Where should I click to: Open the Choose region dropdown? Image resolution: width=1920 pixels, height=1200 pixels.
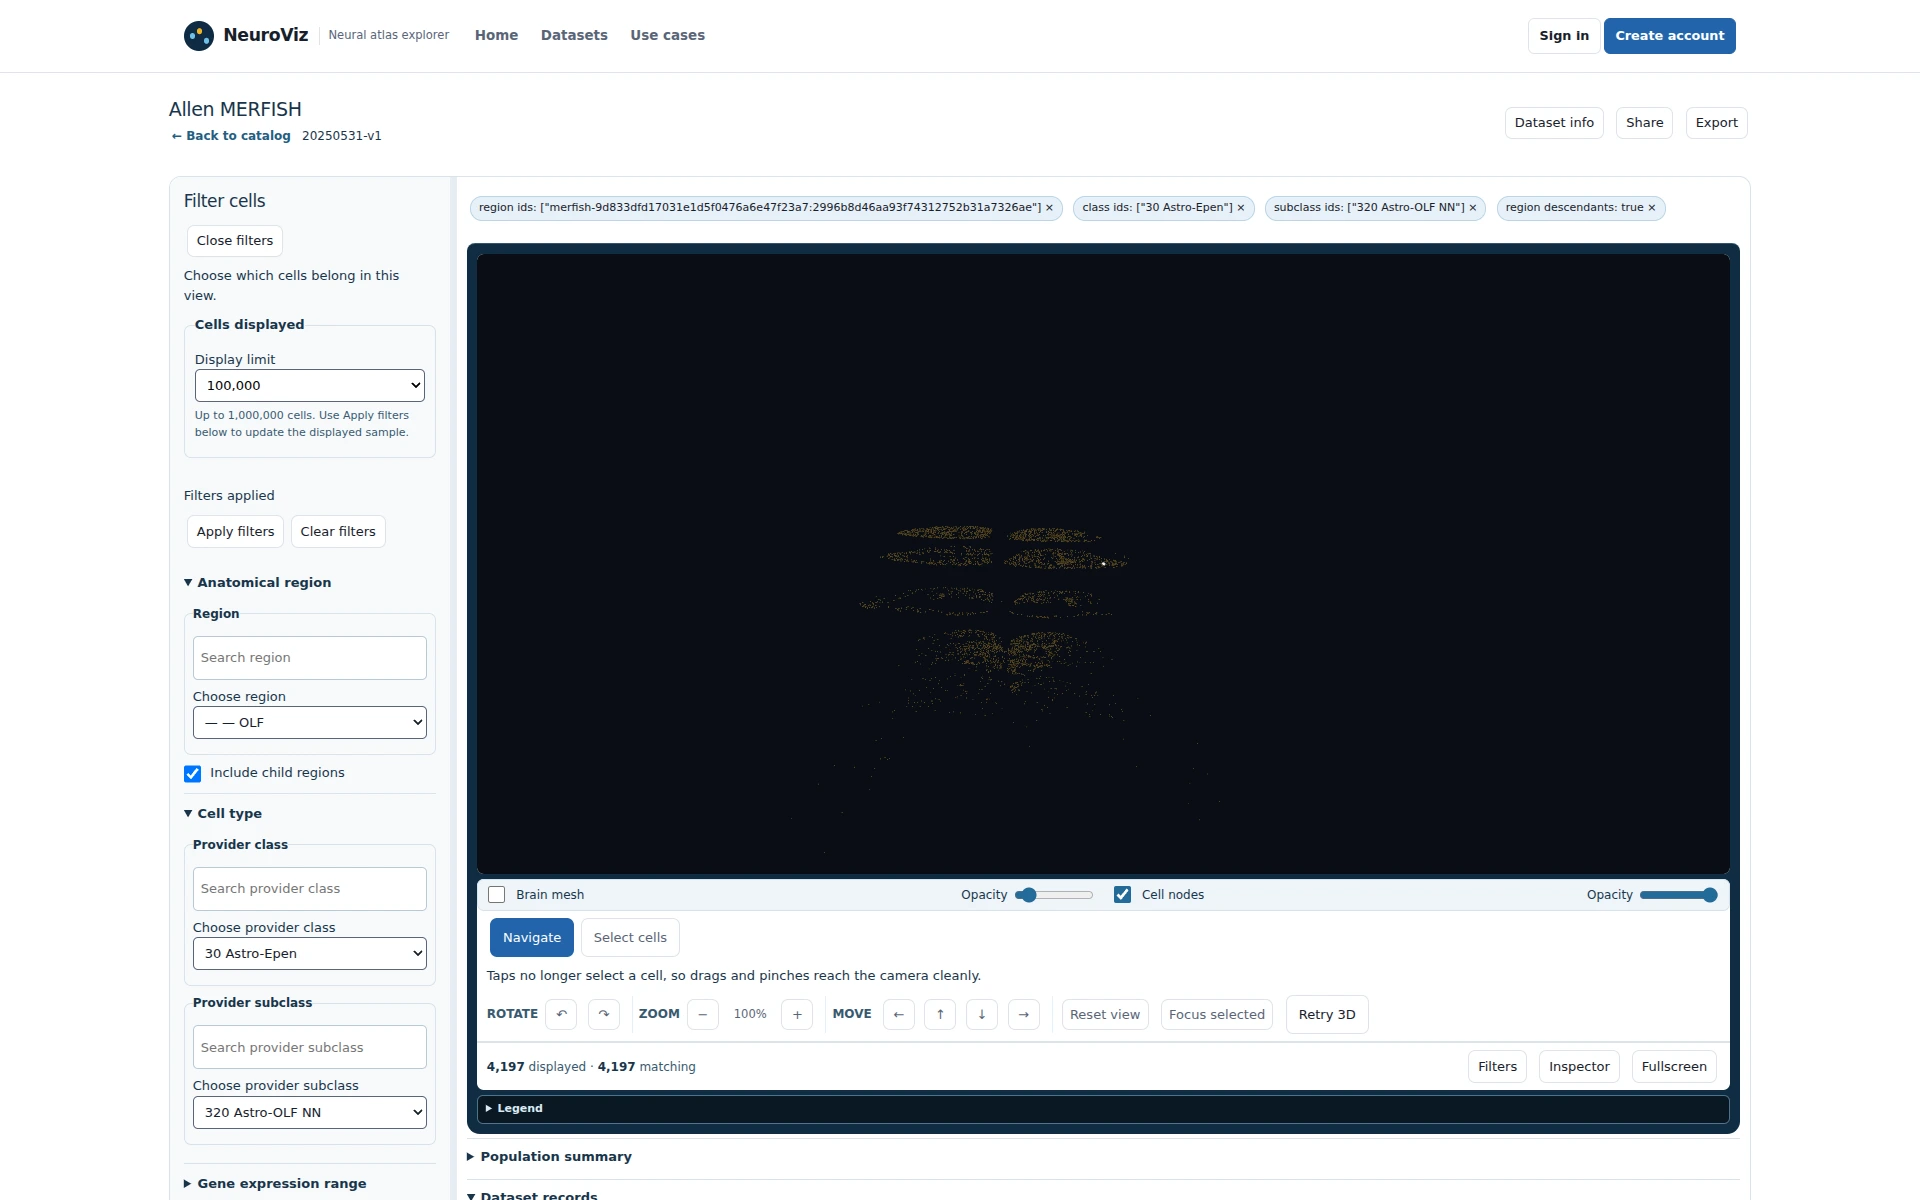310,723
